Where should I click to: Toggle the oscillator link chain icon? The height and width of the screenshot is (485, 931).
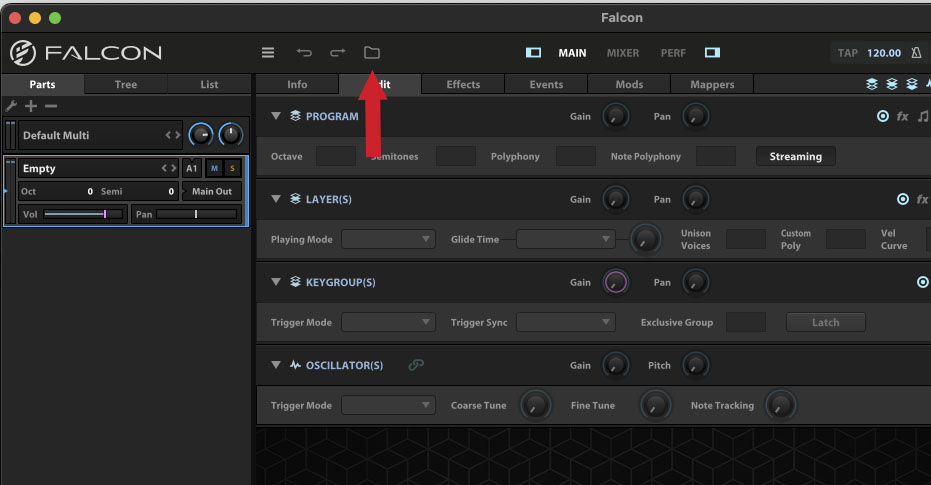[416, 365]
